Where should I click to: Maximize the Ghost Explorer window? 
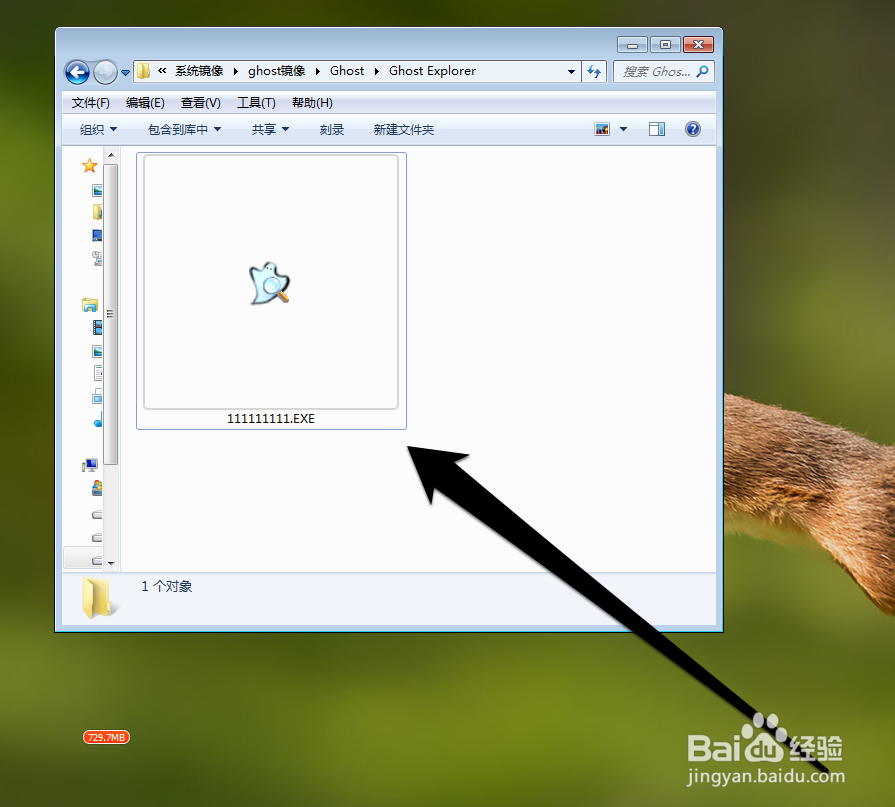tap(665, 45)
